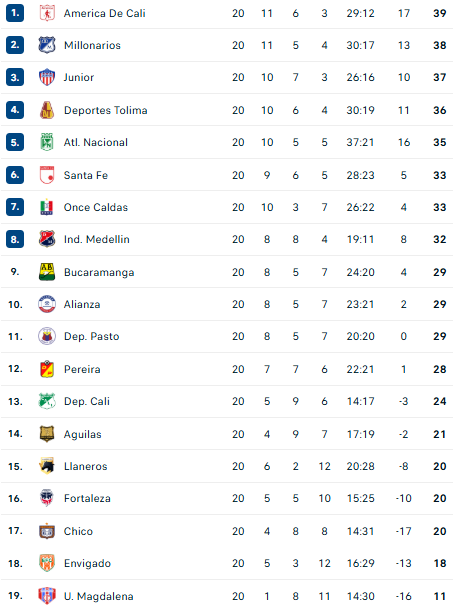Click the Santa Fe shield logo
This screenshot has width=453, height=608.
47,175
